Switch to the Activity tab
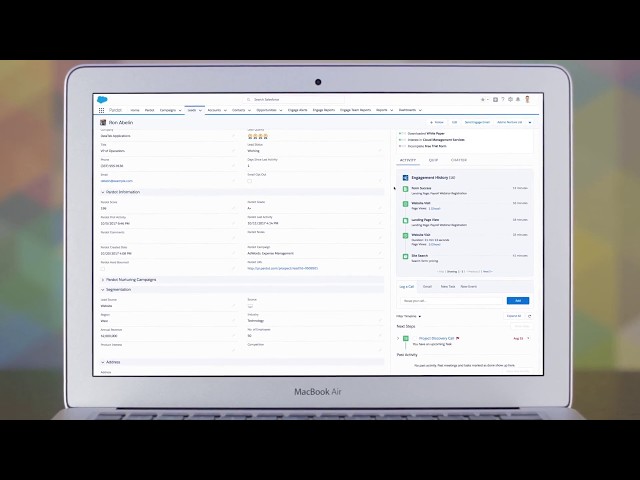The height and width of the screenshot is (480, 640). [408, 160]
